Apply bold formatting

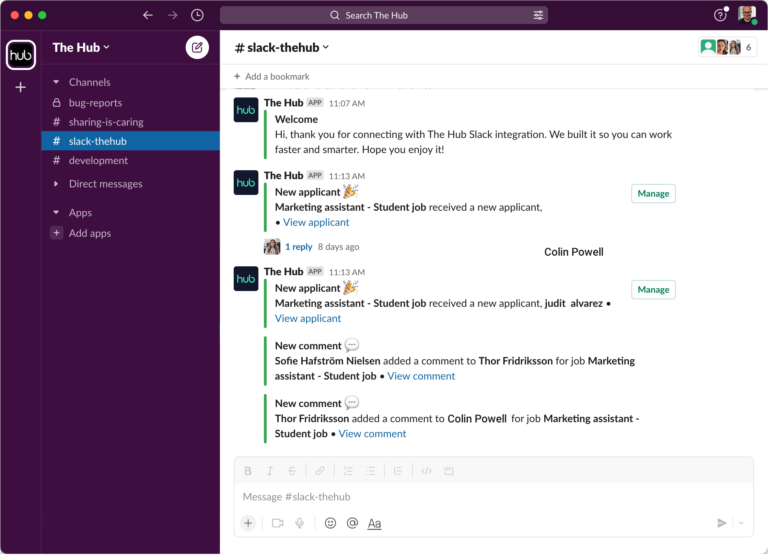[248, 471]
